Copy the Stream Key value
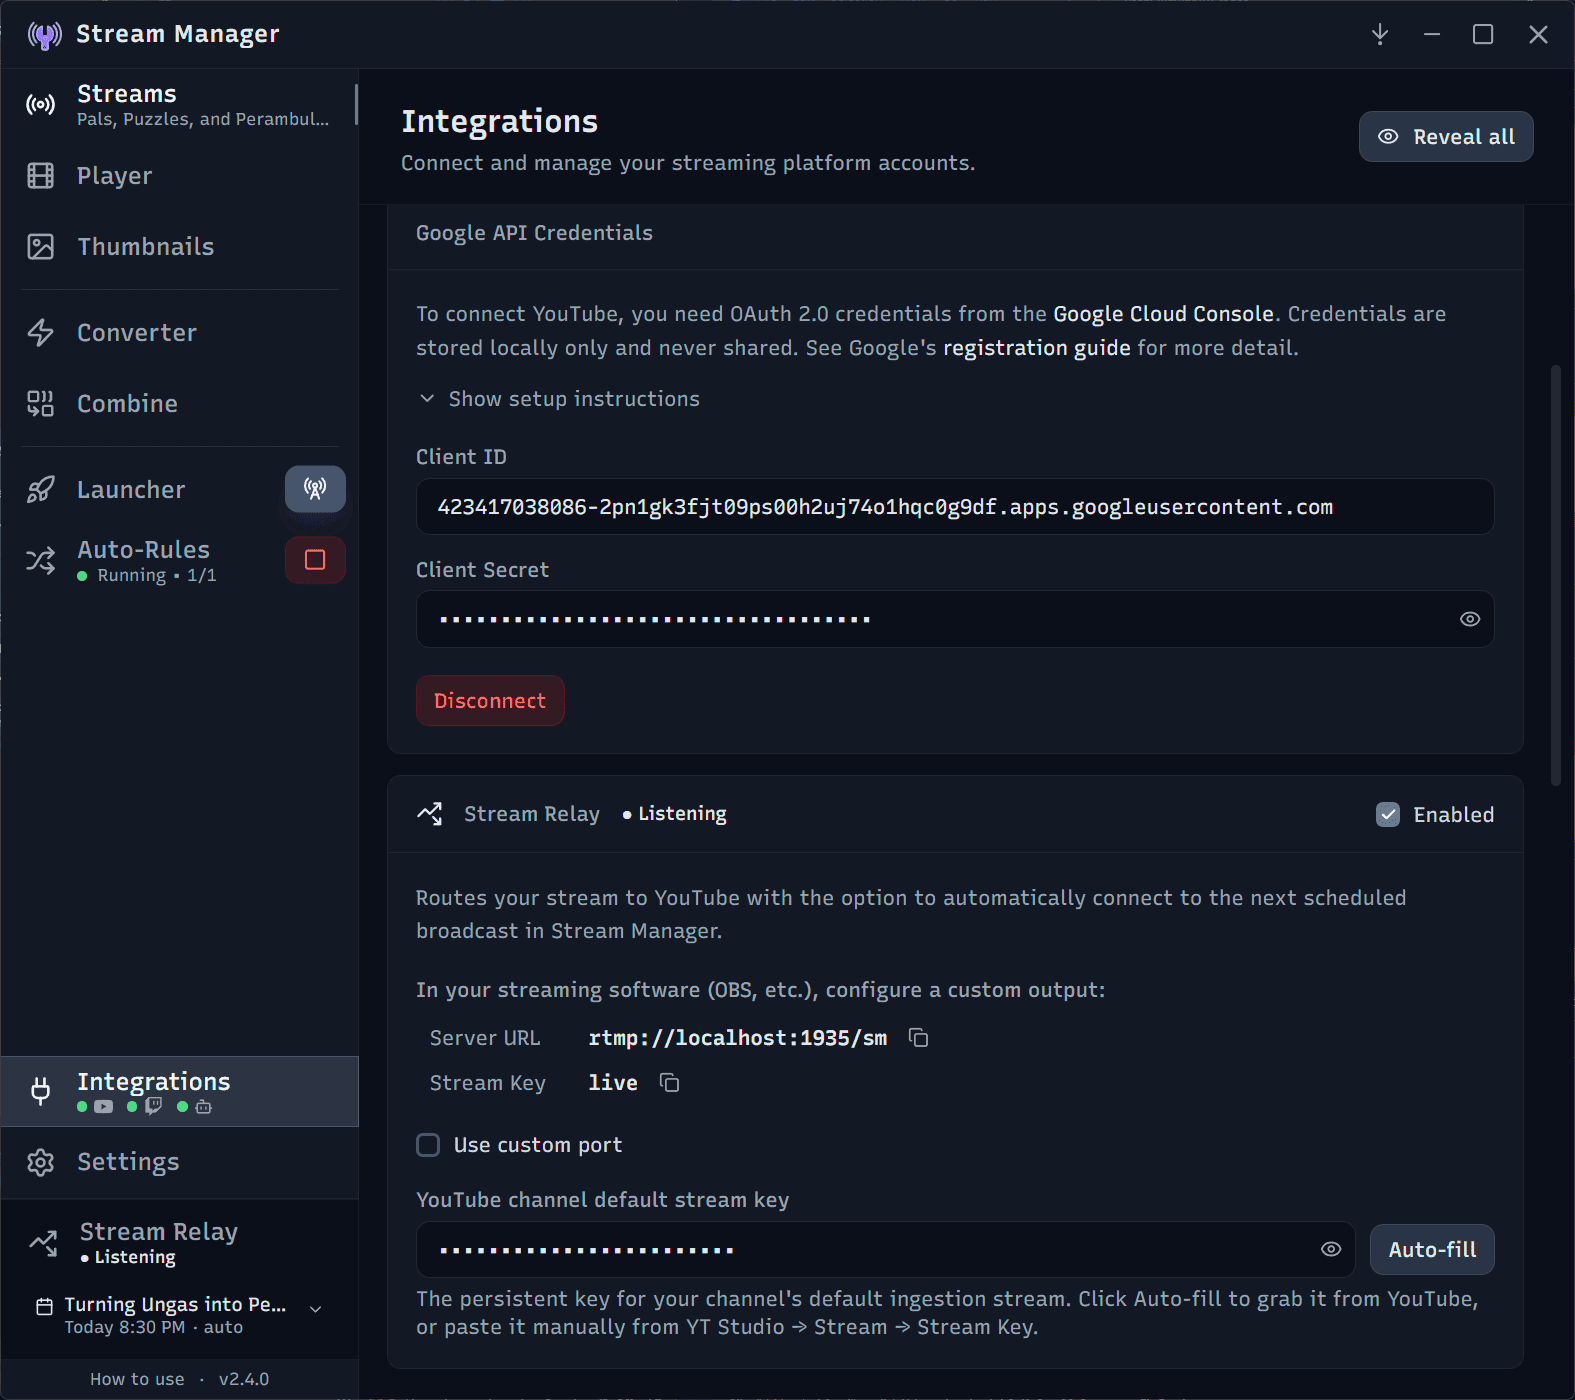Screen dimensions: 1575x1400 670,1083
